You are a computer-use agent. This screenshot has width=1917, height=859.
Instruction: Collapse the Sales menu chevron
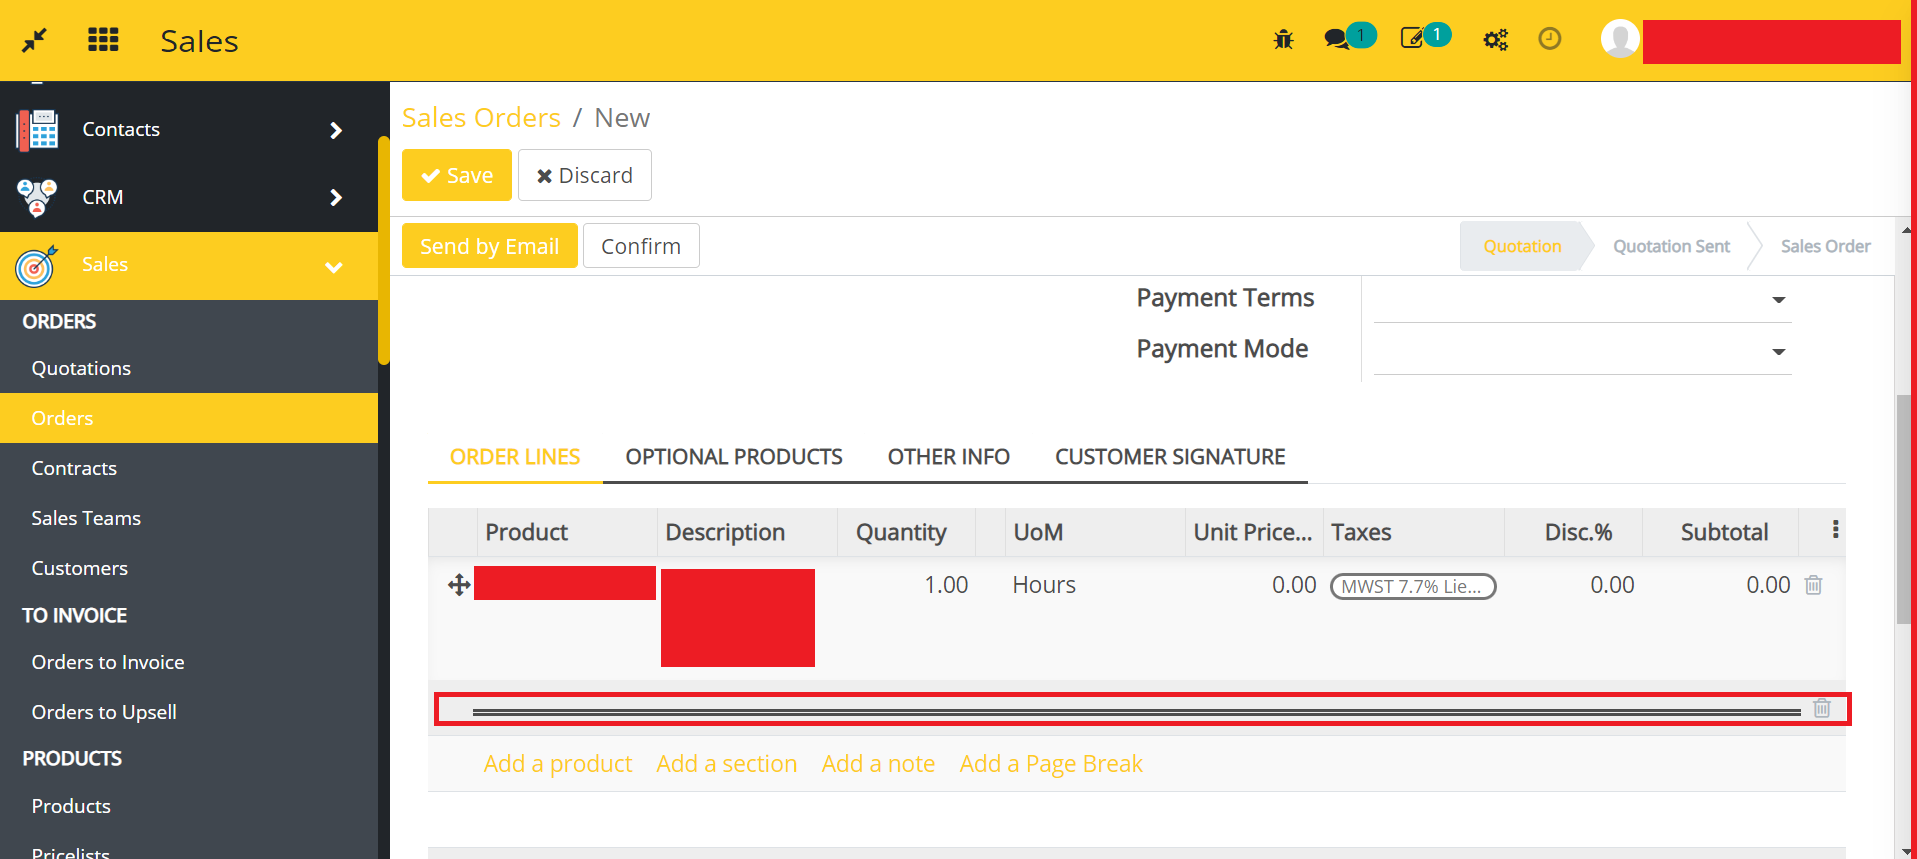pos(334,267)
